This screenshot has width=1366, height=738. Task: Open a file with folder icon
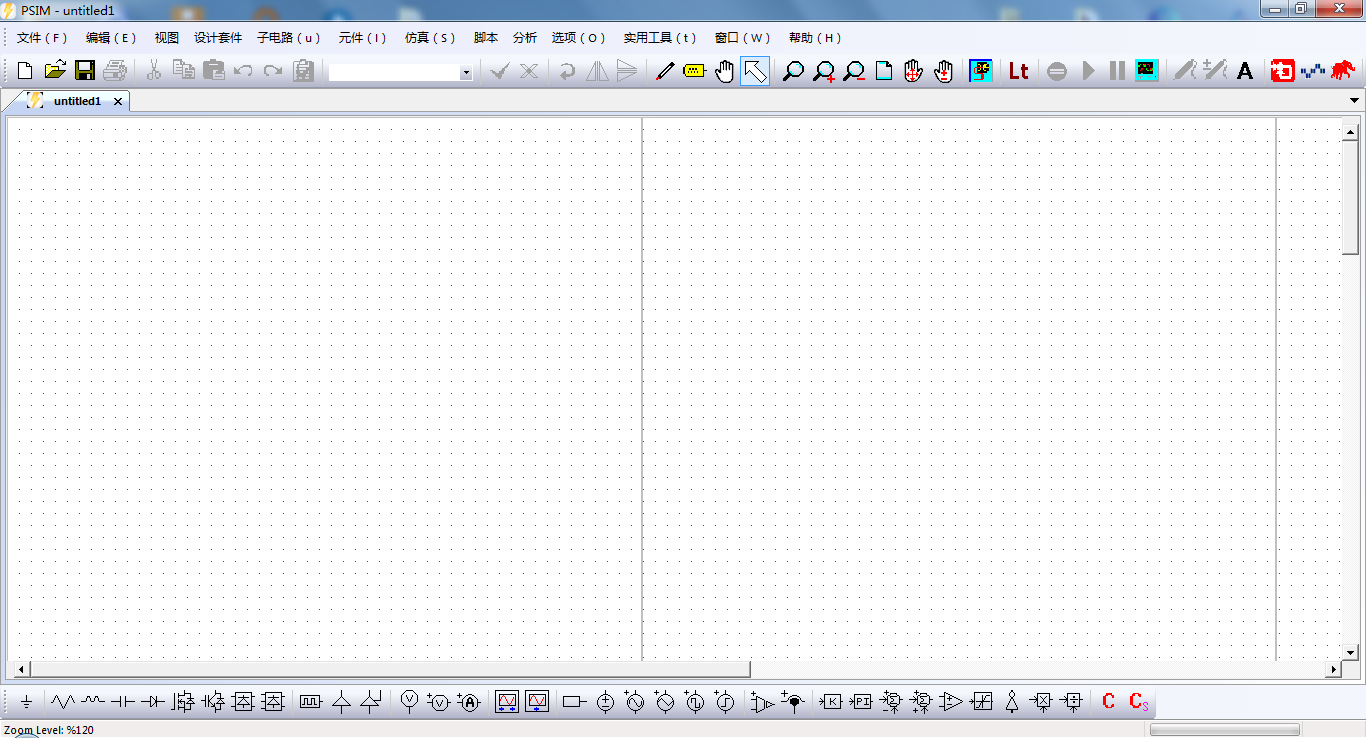(55, 71)
